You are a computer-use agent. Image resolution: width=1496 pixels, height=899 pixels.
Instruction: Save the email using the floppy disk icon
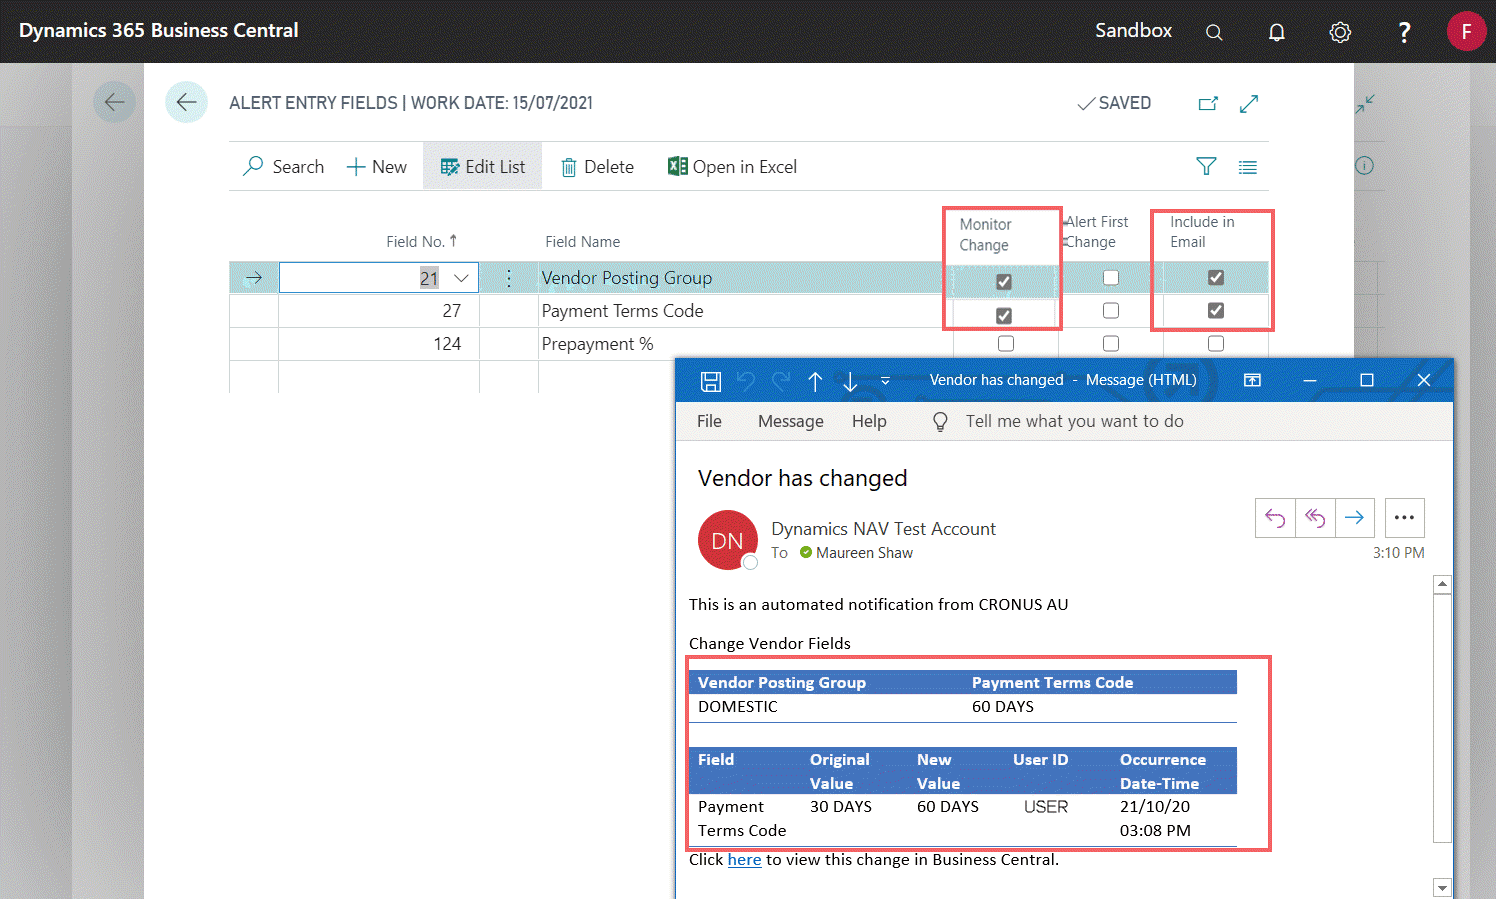point(711,381)
